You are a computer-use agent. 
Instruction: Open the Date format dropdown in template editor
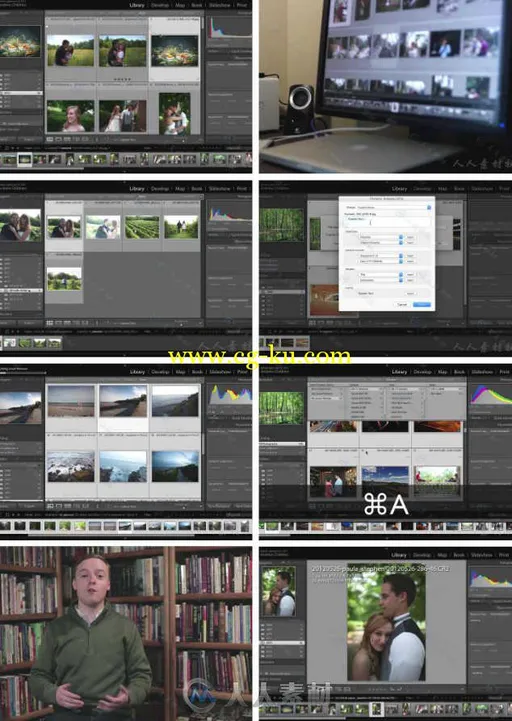[x=381, y=261]
